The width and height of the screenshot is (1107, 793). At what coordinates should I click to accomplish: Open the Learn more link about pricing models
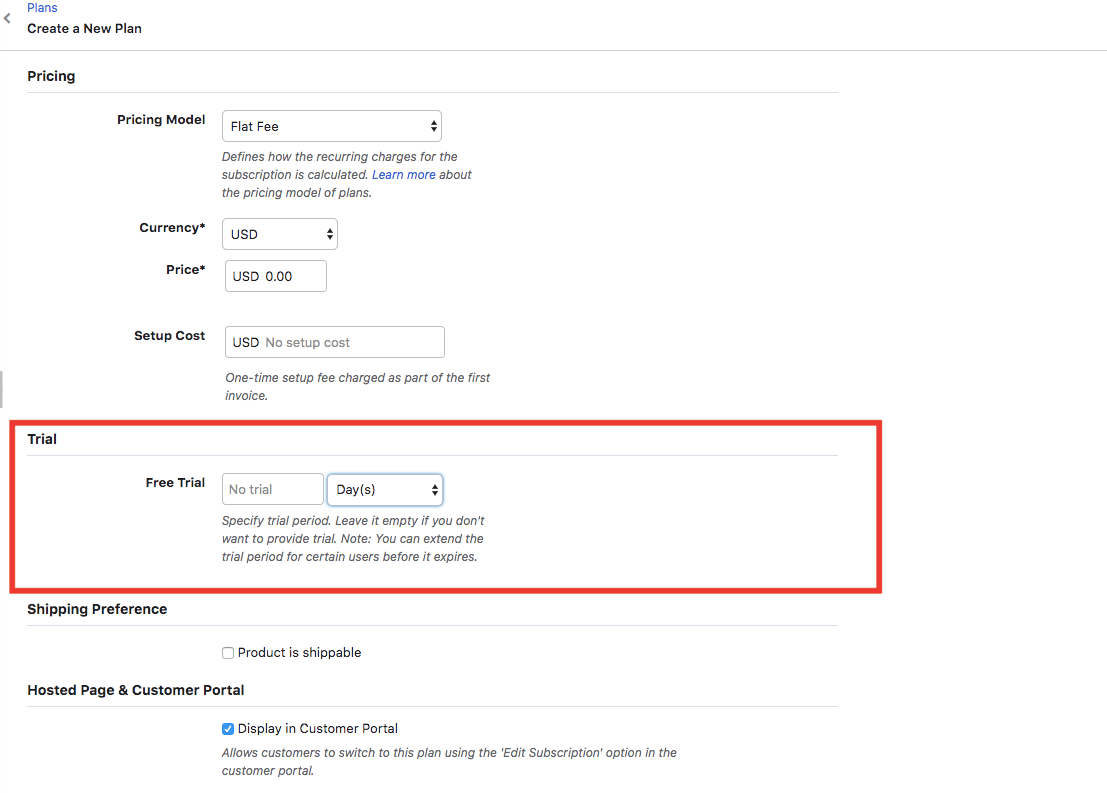(404, 174)
